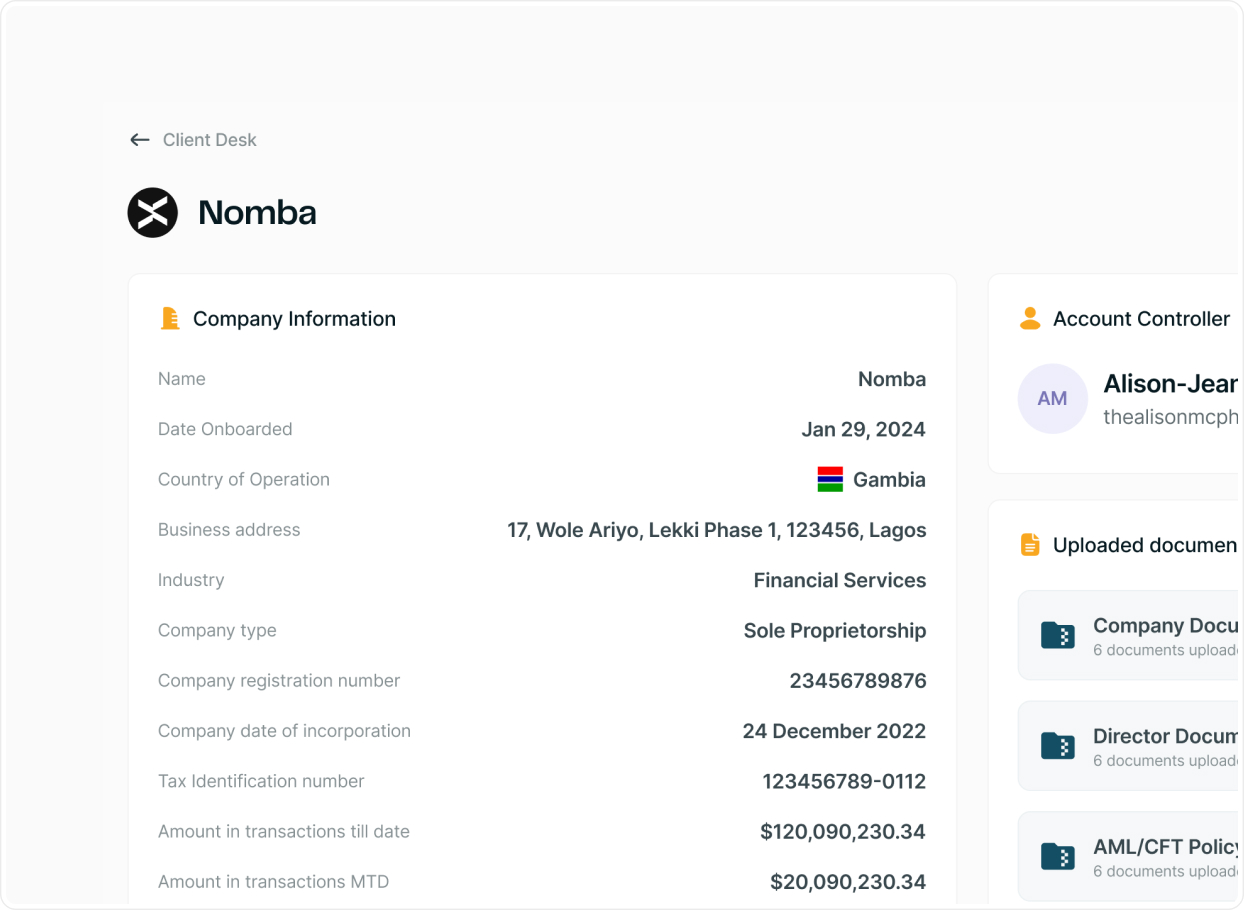Click the Nomba page heading
This screenshot has width=1244, height=910.
tap(257, 212)
